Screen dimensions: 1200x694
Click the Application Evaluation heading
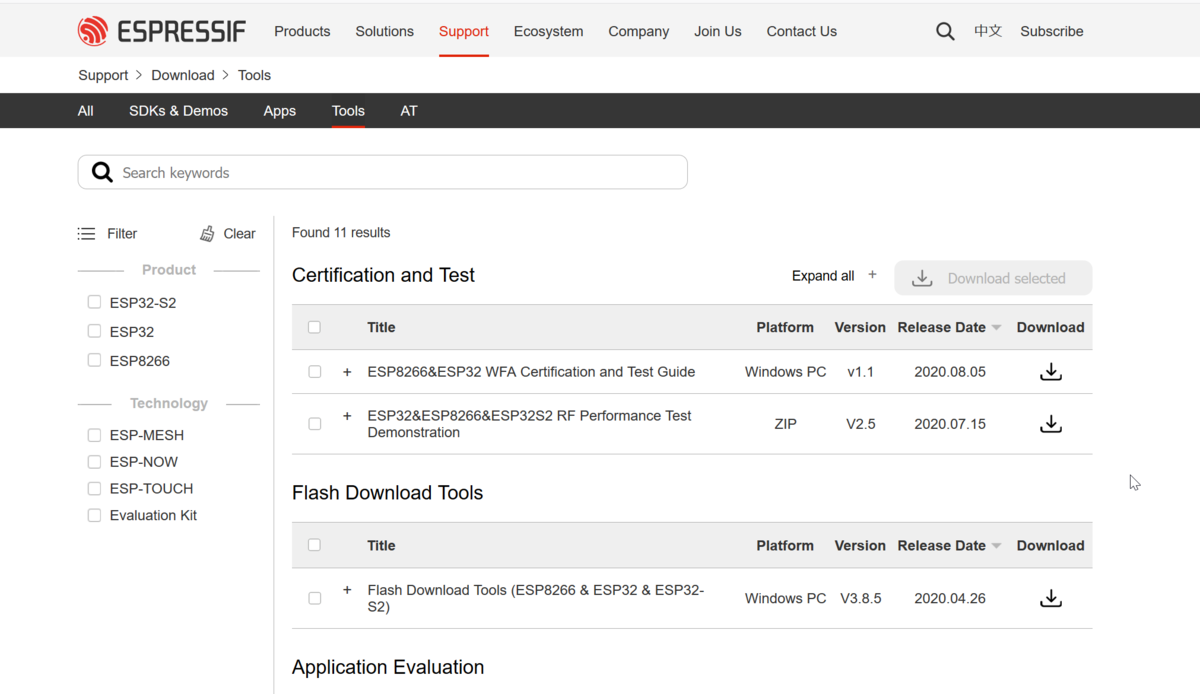[x=388, y=667]
